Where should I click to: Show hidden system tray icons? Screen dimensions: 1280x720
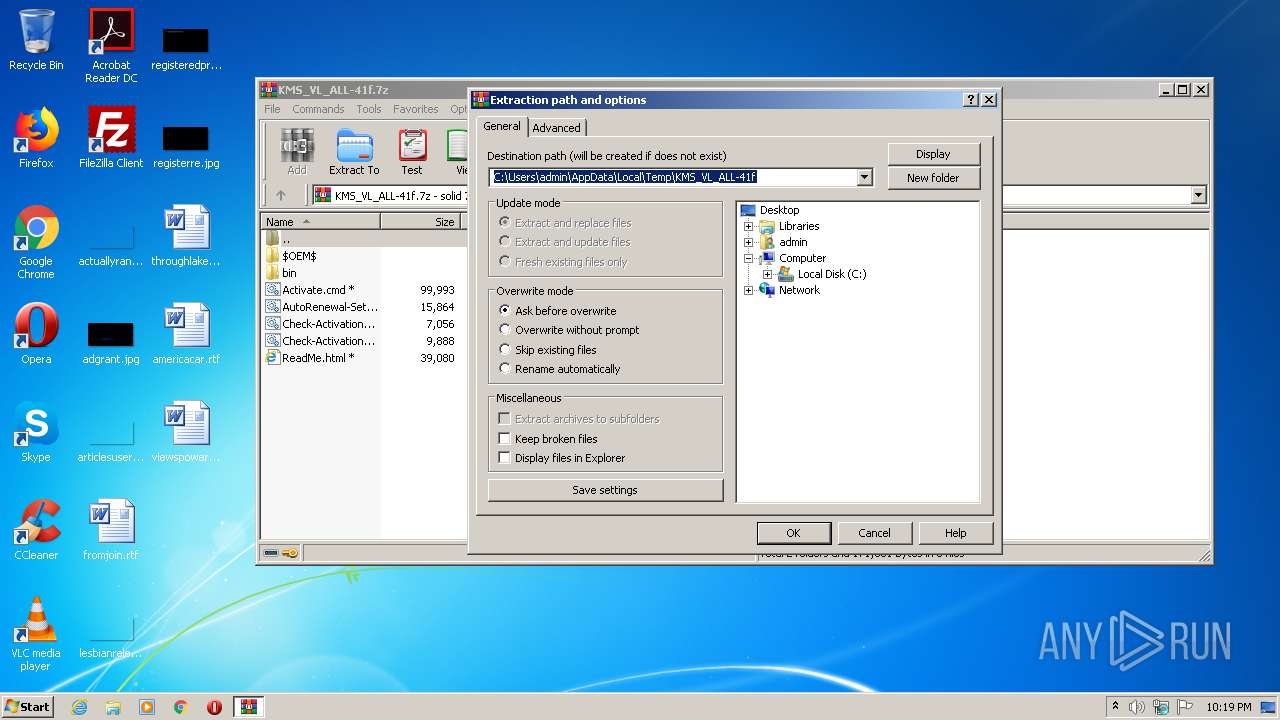point(1115,707)
